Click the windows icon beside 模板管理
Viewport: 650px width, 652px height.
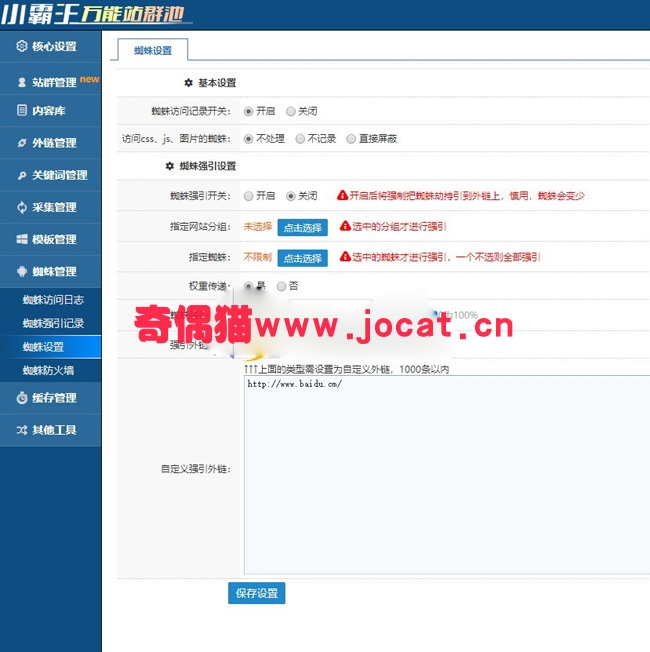(22, 239)
